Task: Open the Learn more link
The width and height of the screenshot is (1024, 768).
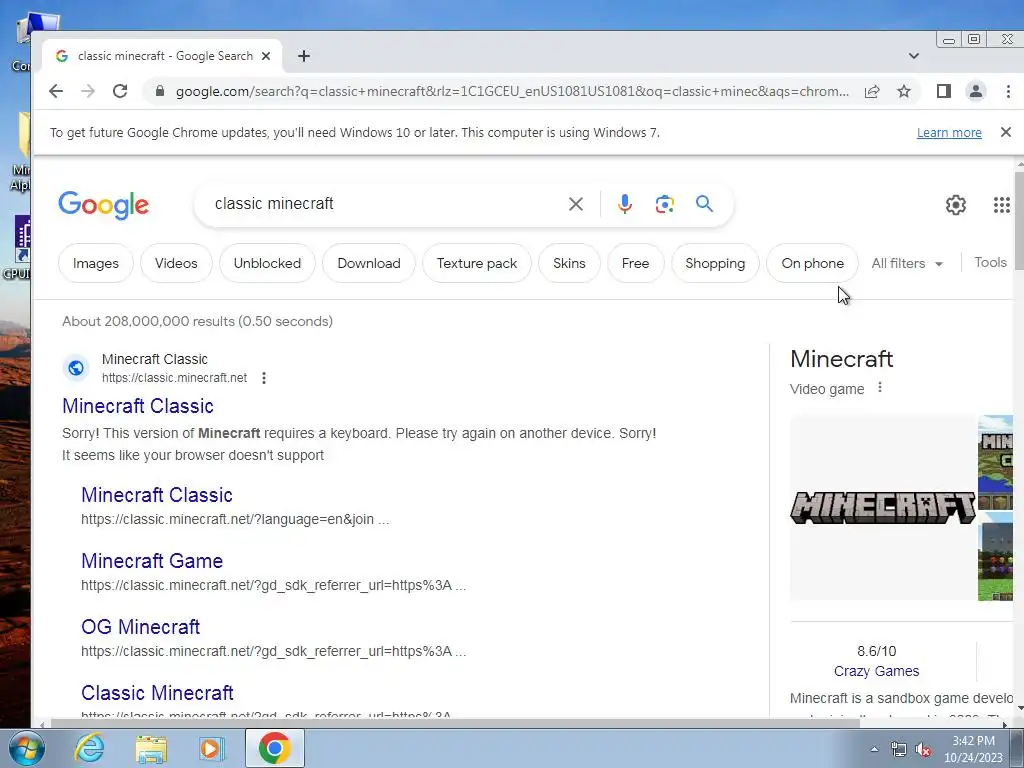Action: (949, 133)
